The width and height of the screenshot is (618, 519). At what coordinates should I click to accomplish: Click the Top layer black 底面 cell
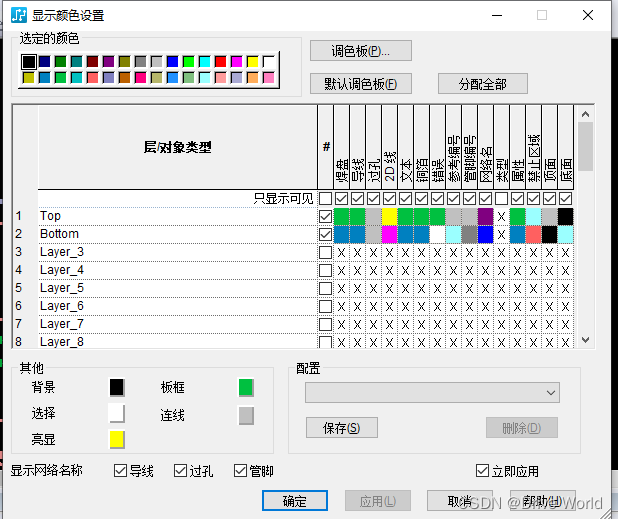pyautogui.click(x=566, y=216)
